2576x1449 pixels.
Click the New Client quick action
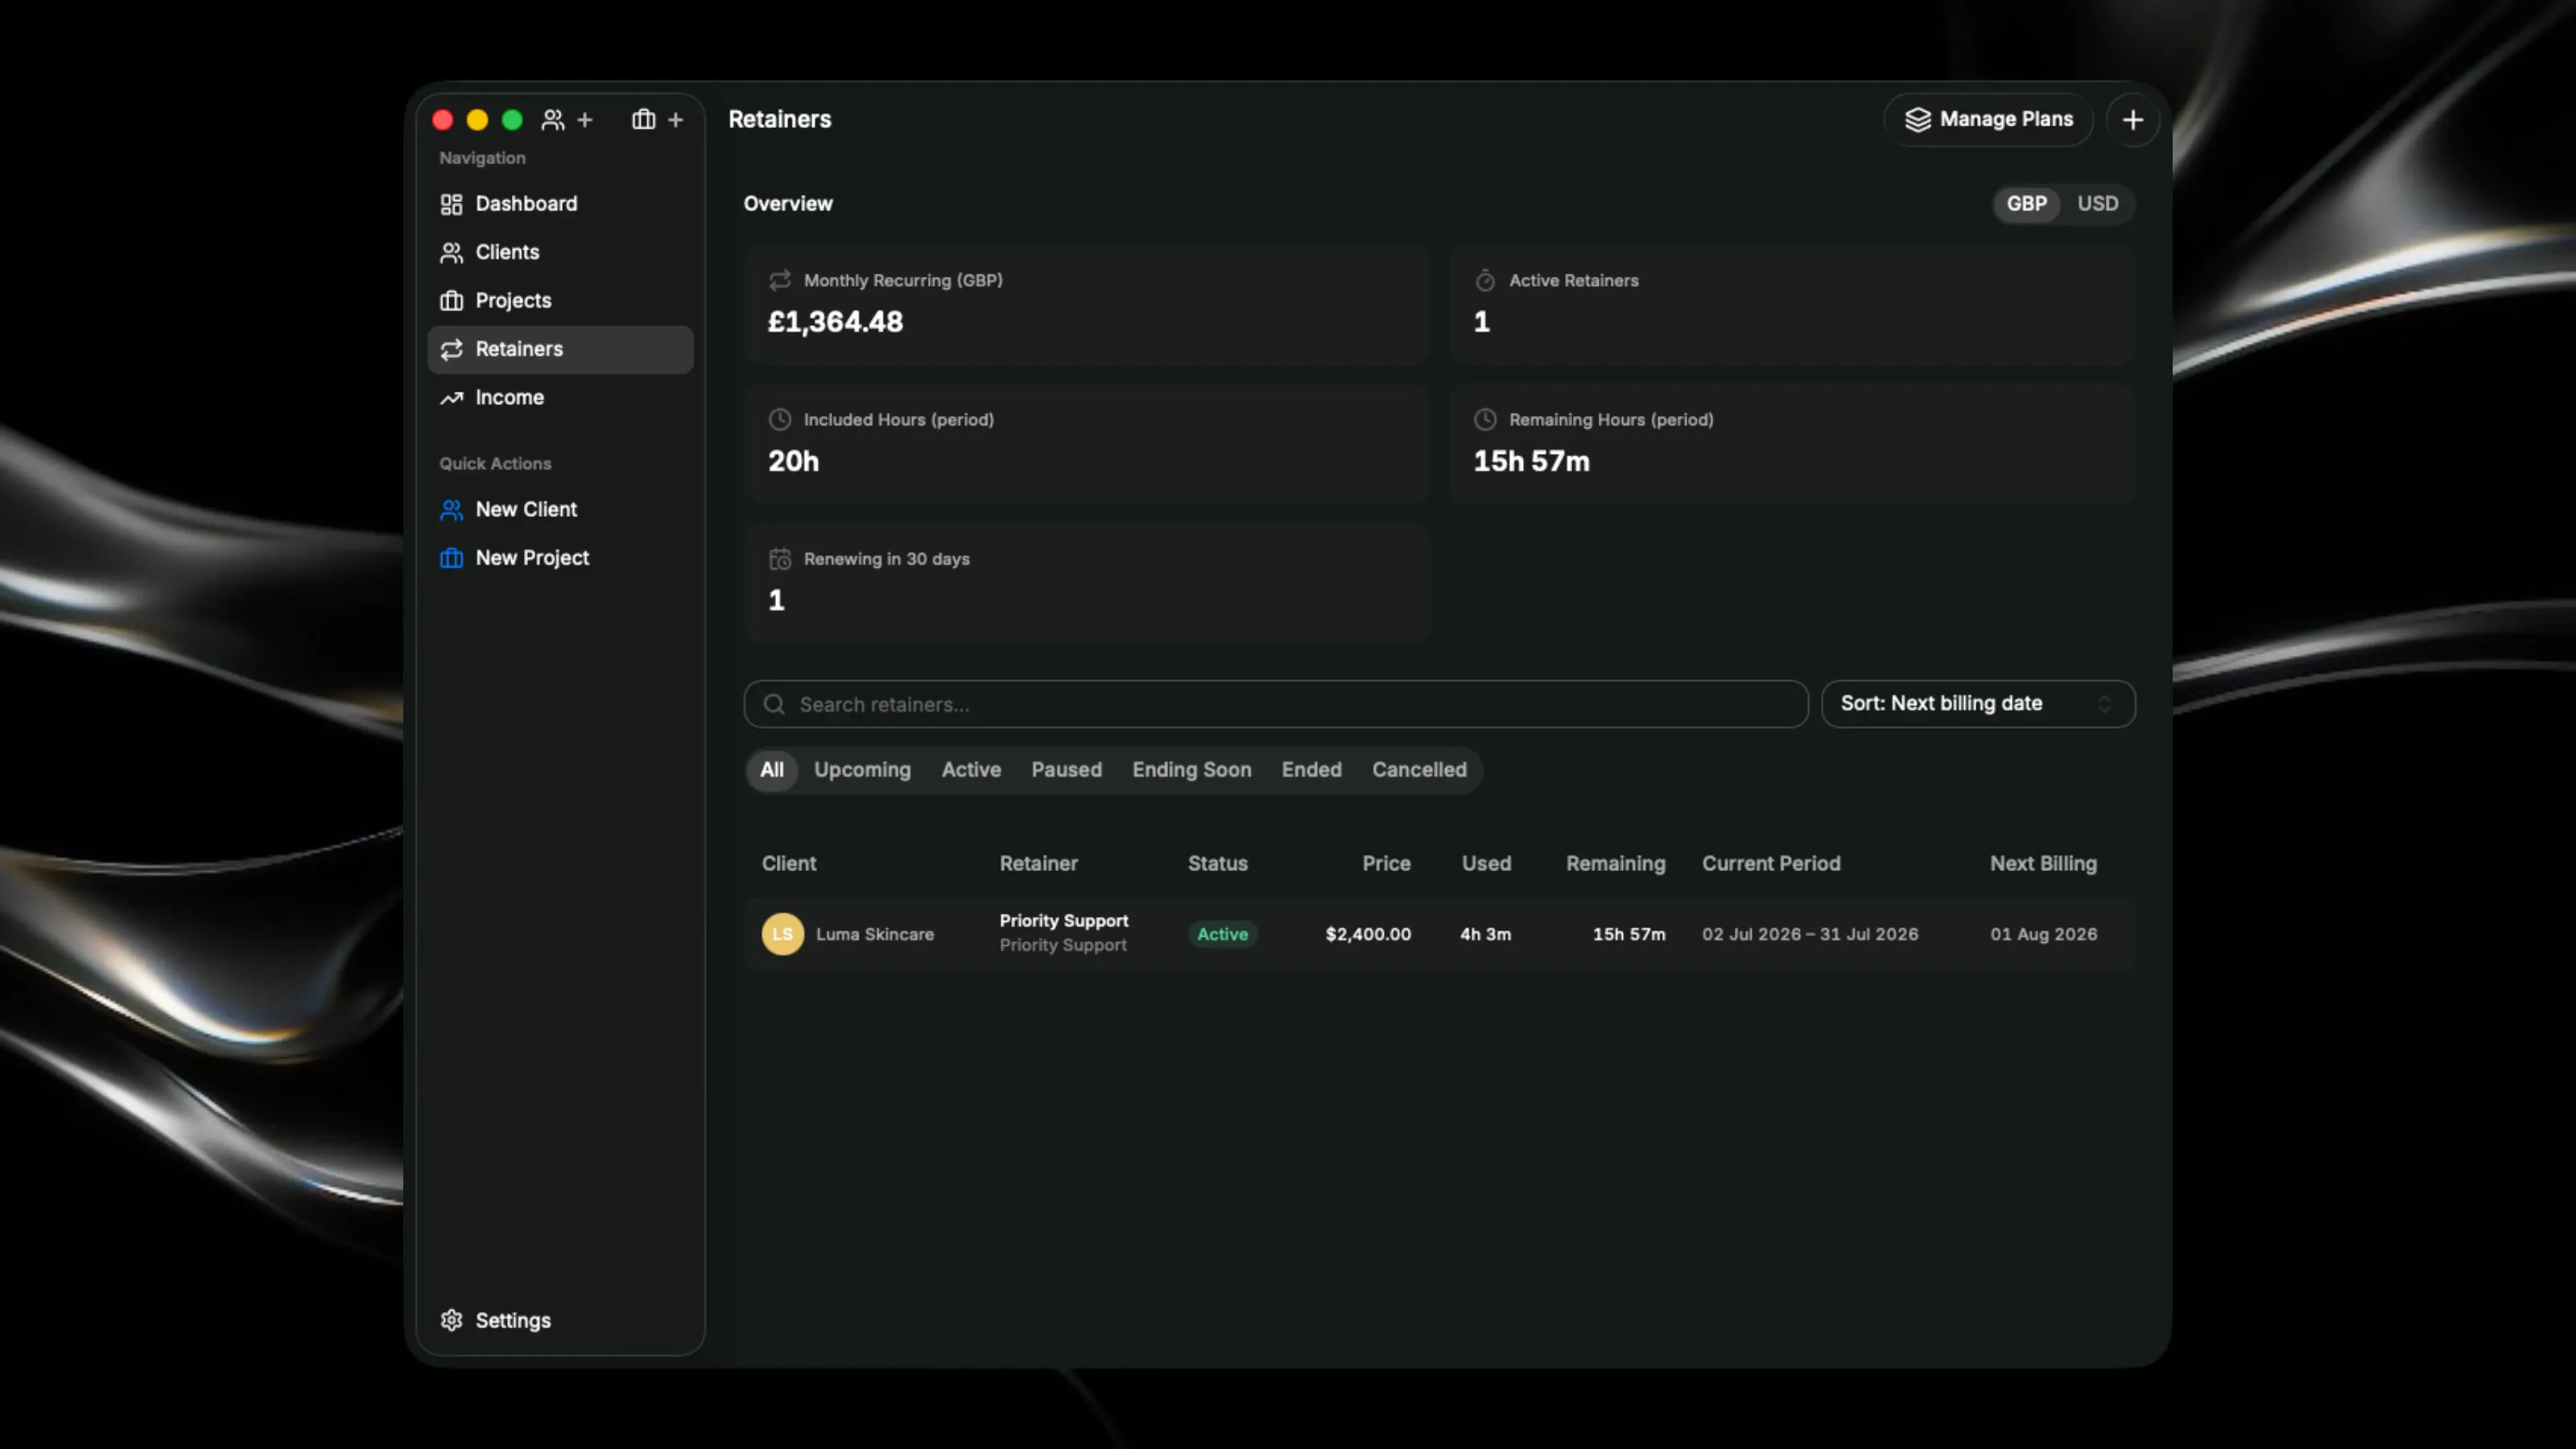click(x=560, y=510)
